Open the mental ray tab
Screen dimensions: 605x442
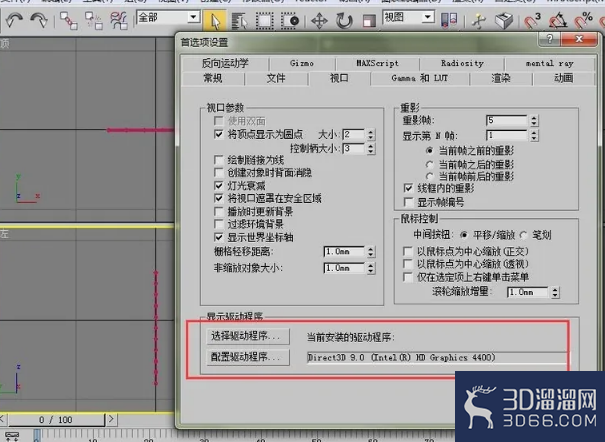pos(549,63)
